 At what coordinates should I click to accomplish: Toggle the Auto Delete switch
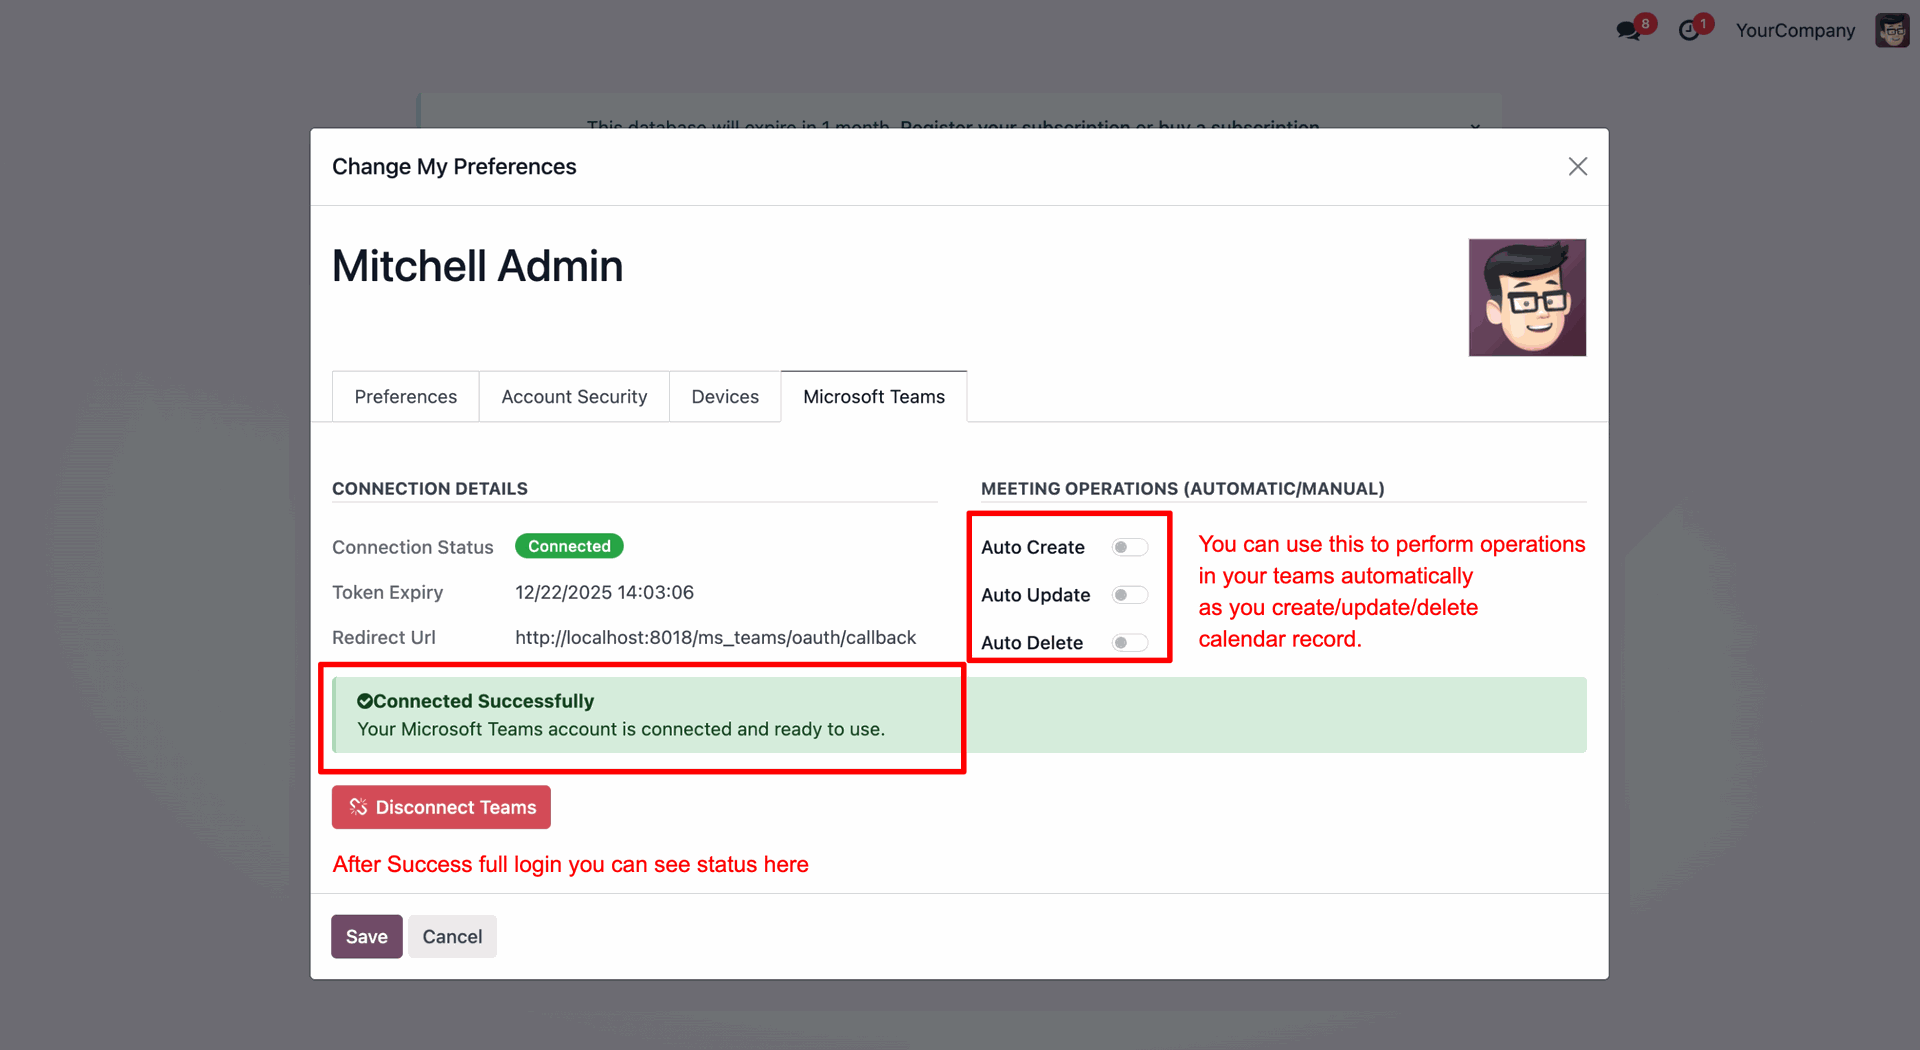tap(1130, 643)
